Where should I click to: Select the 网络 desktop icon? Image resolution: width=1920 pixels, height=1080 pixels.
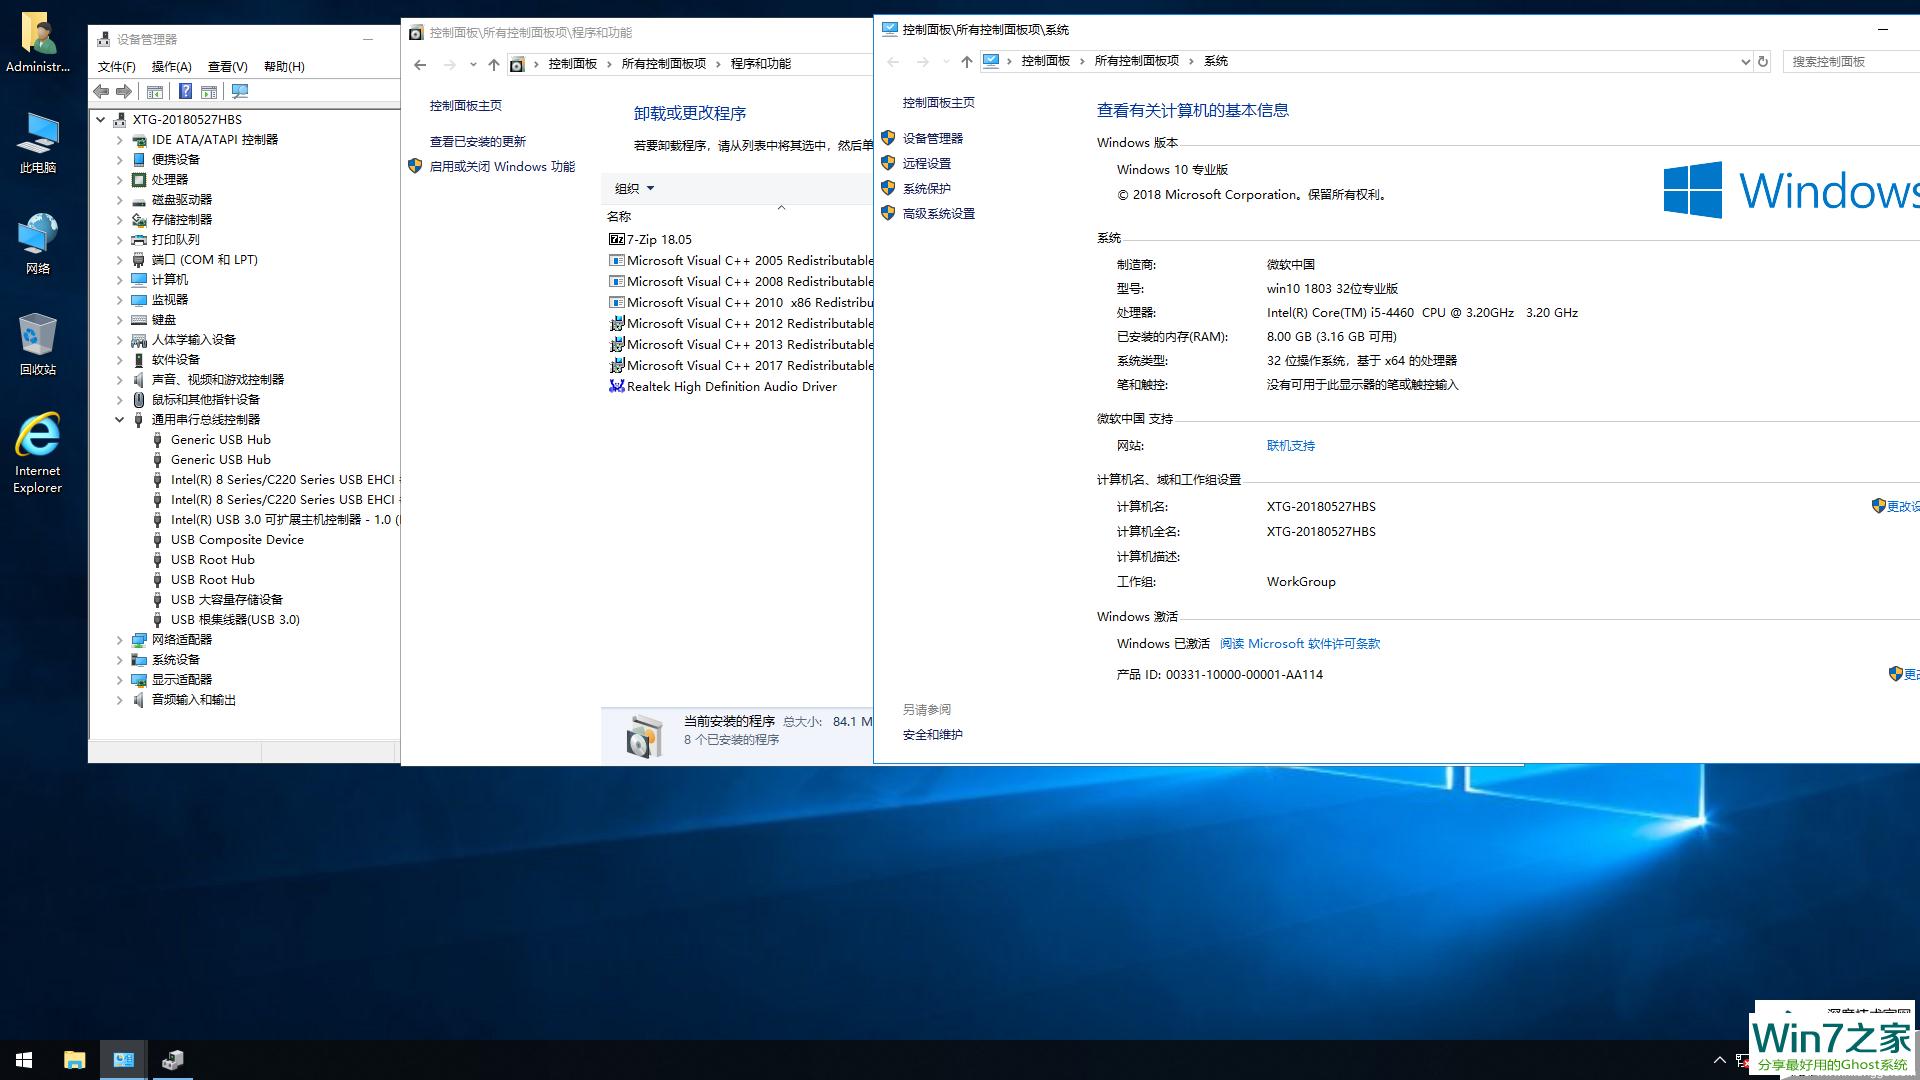(38, 243)
